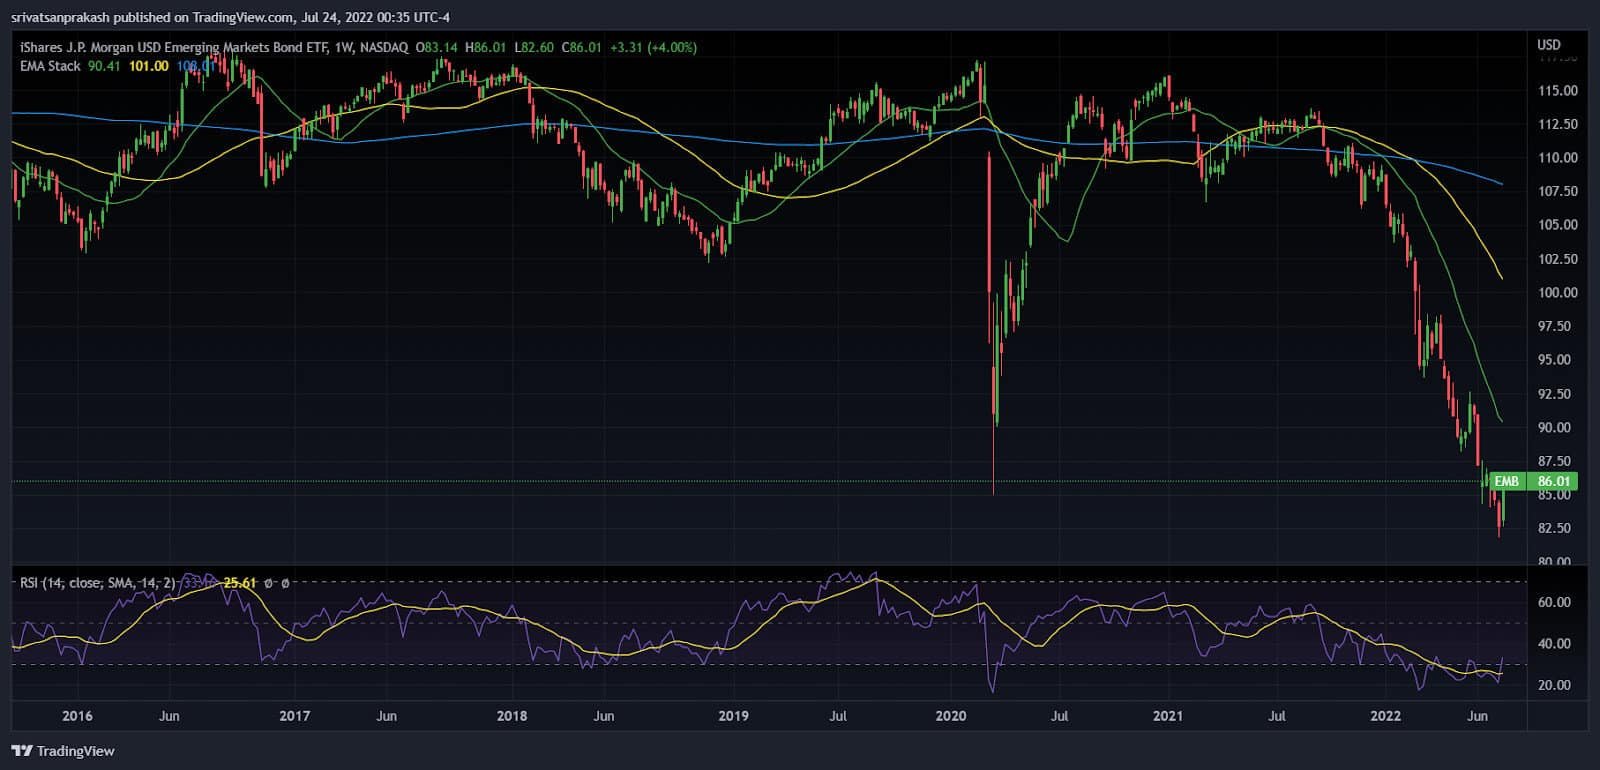The image size is (1600, 770).
Task: Click the low price L82.60
Action: (534, 47)
